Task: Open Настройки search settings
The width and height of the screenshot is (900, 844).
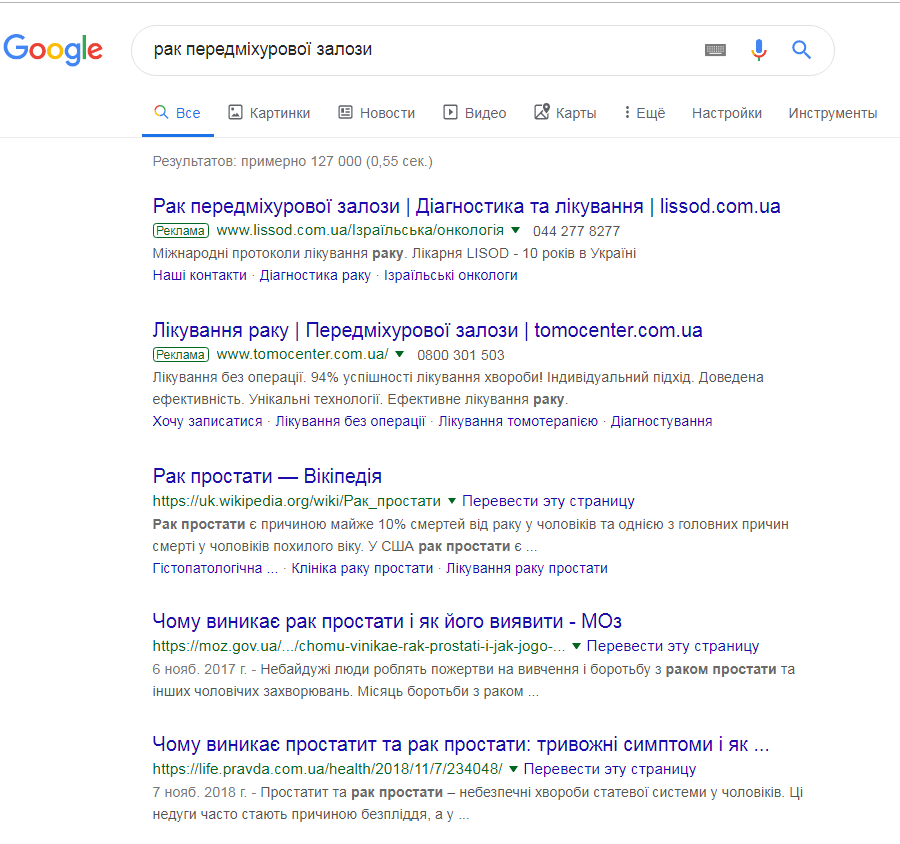Action: pos(727,113)
